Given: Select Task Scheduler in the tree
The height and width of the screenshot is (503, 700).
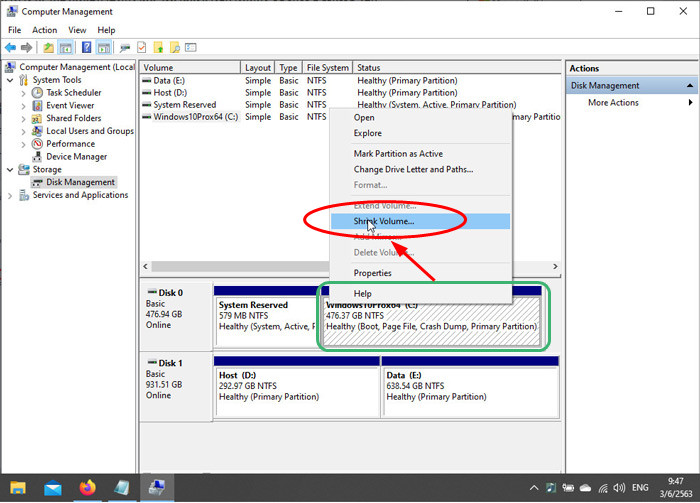Looking at the screenshot, I should point(74,92).
